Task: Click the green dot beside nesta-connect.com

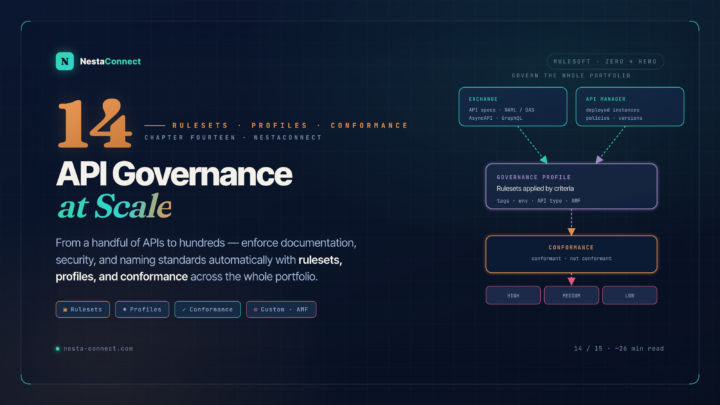Action: click(x=57, y=349)
